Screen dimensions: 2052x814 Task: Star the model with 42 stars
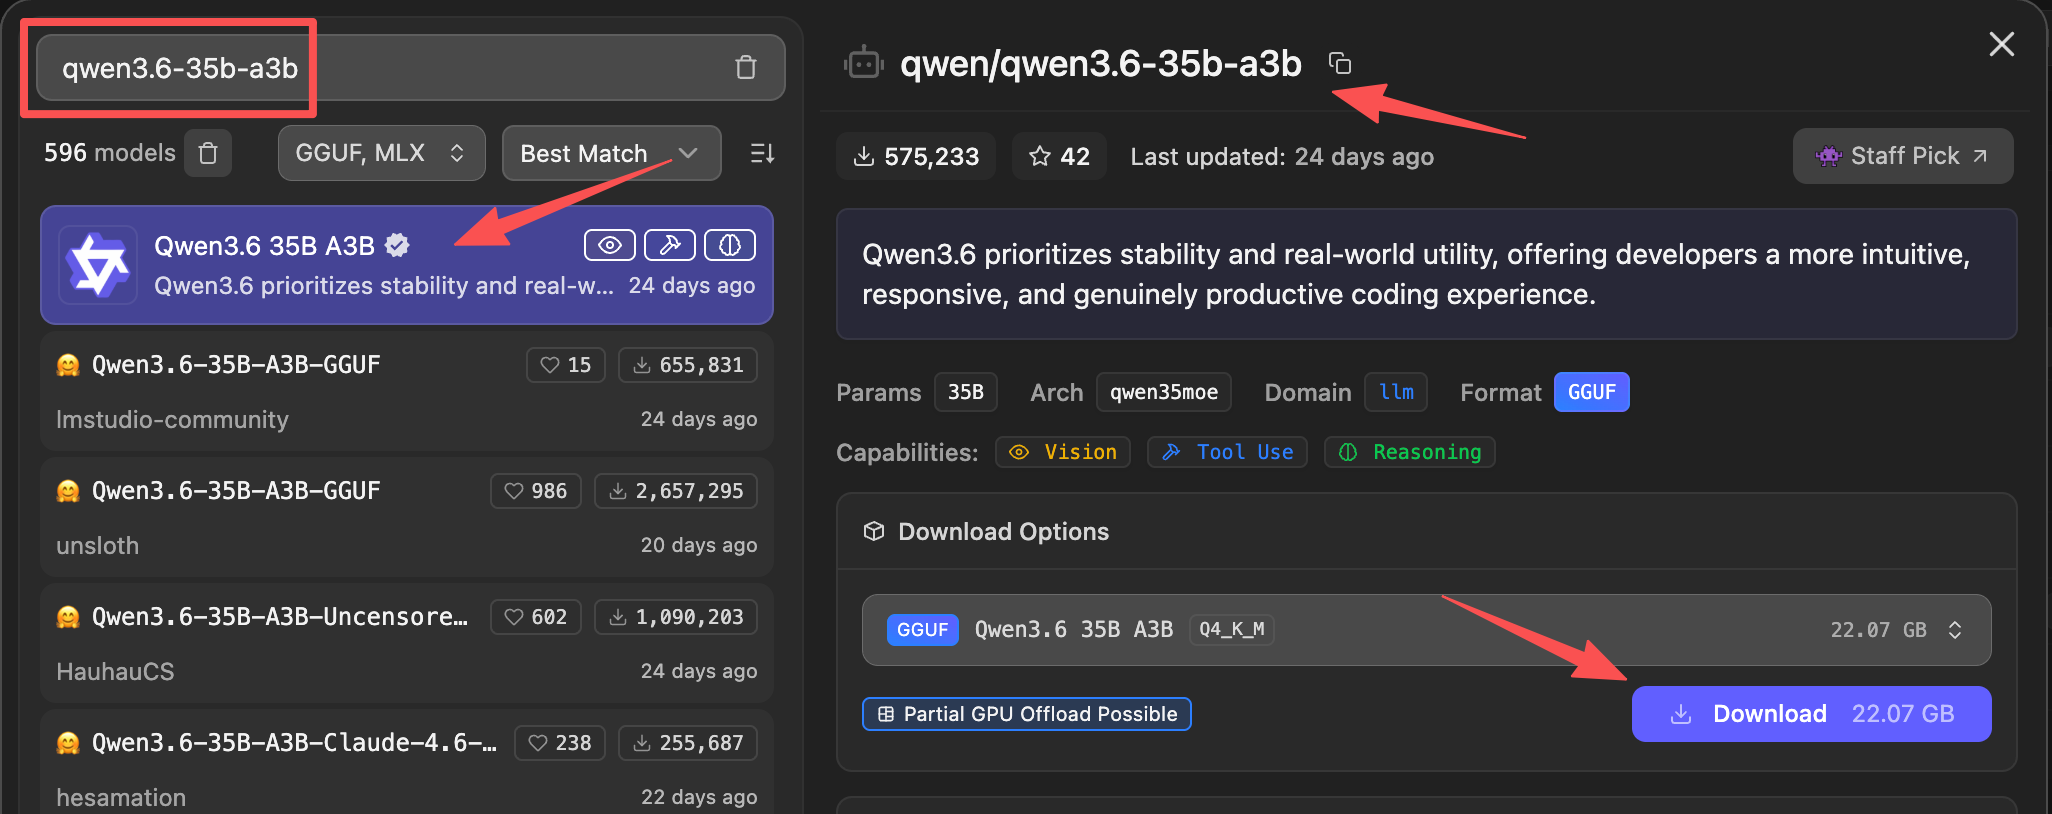pos(1059,156)
